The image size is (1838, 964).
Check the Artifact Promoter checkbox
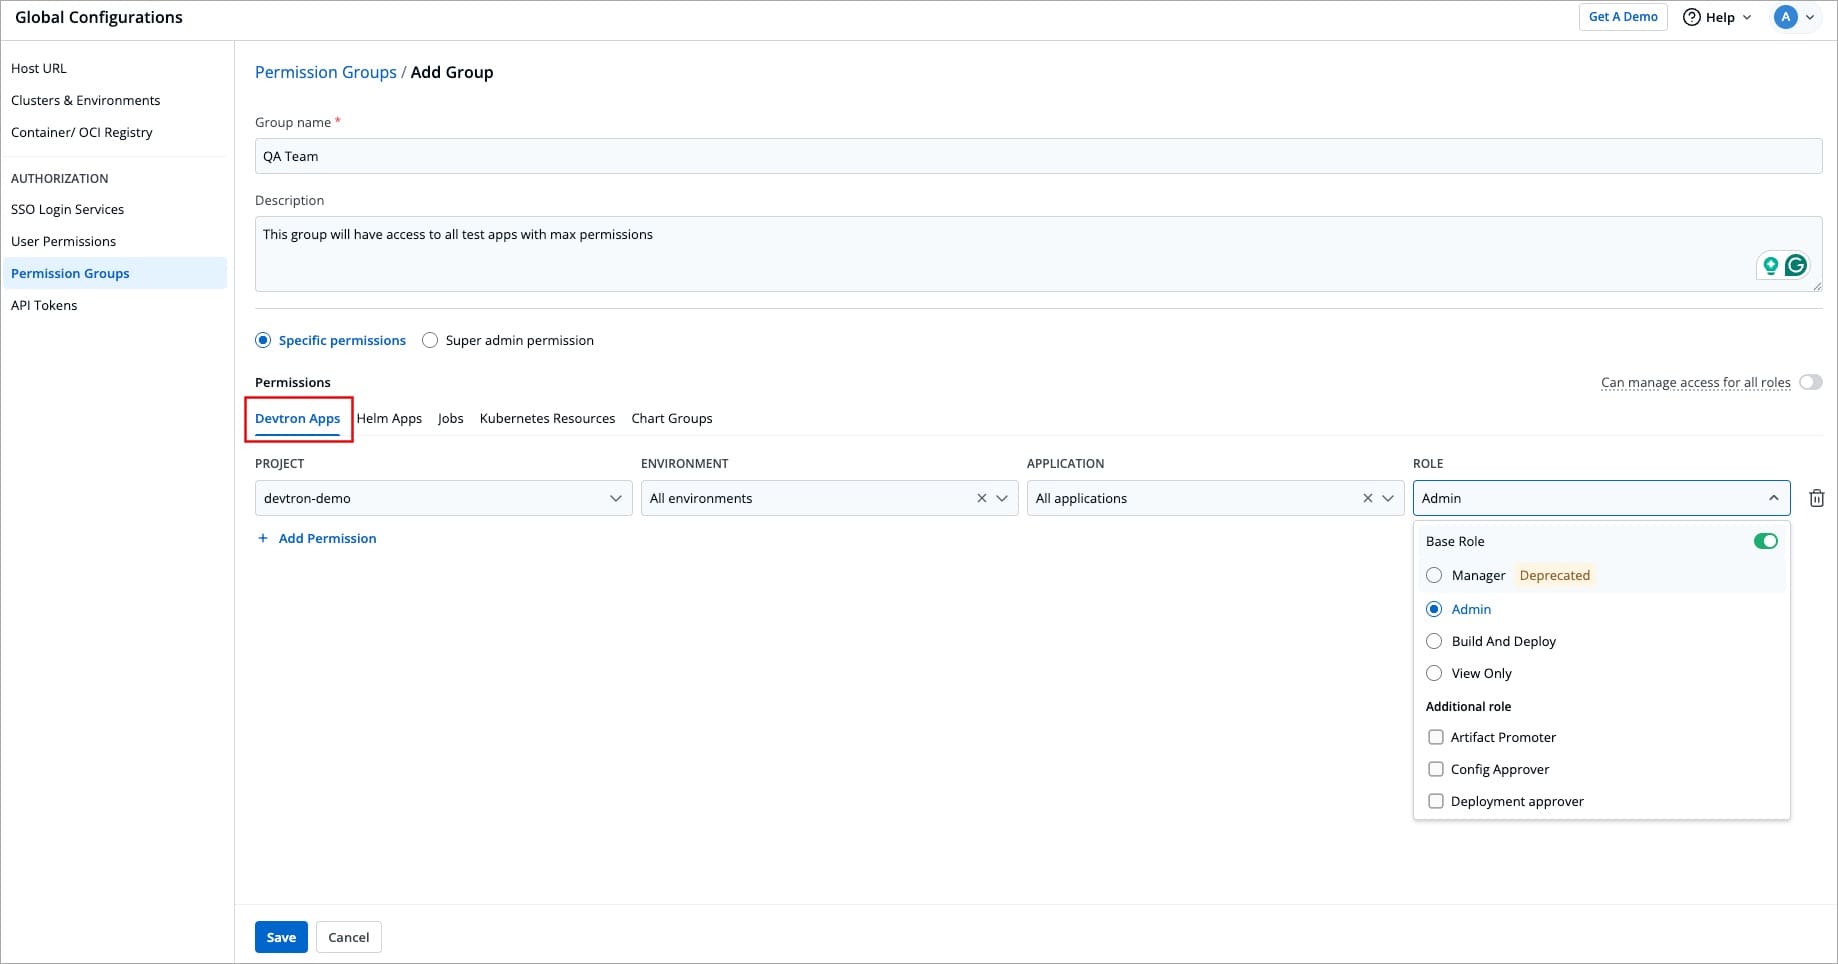tap(1436, 737)
